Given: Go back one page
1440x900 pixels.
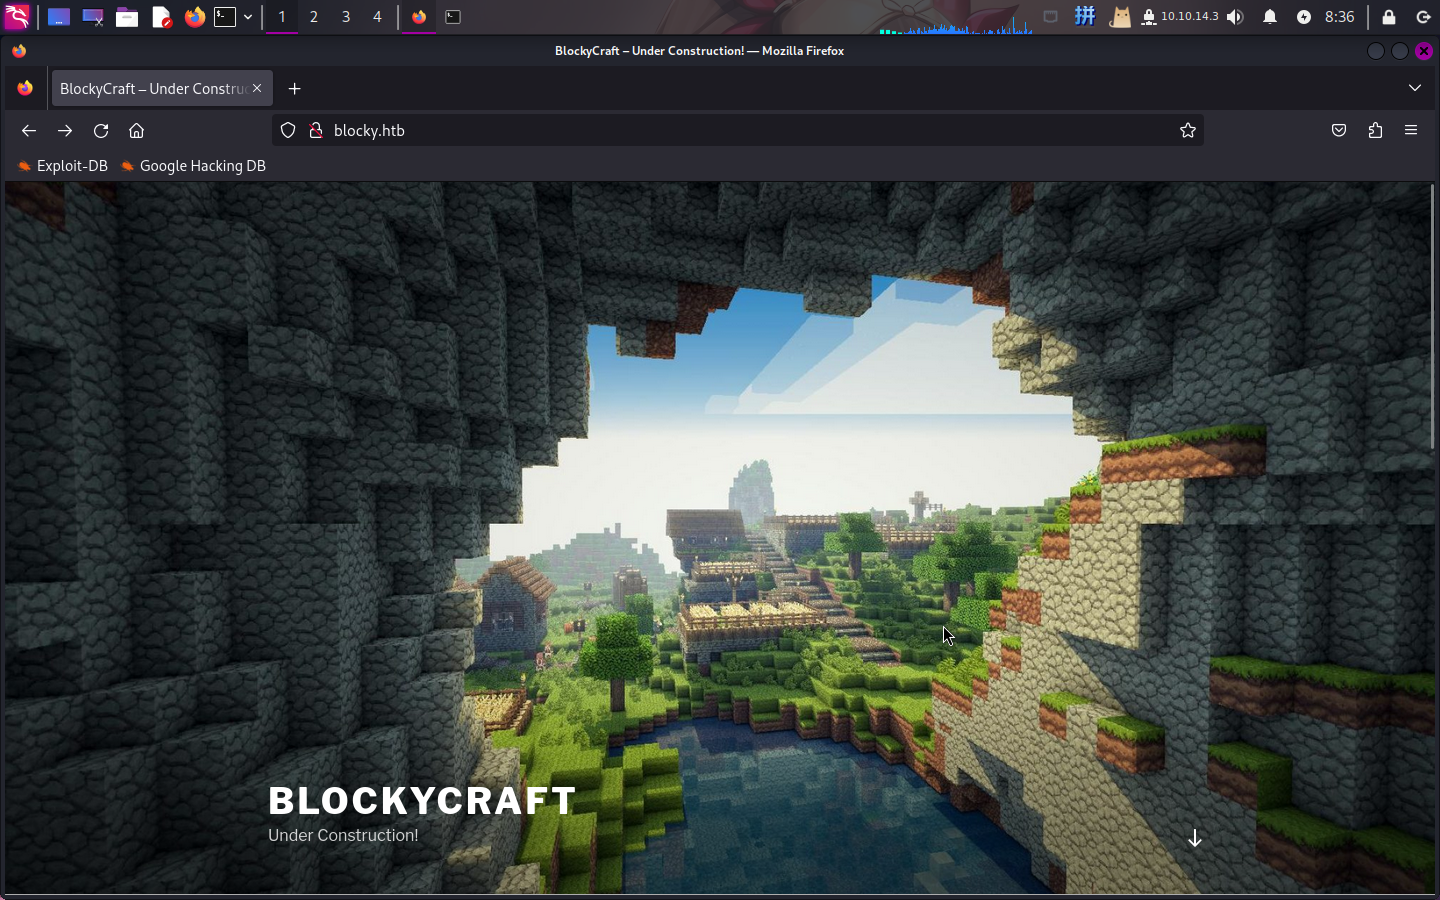Looking at the screenshot, I should (29, 131).
